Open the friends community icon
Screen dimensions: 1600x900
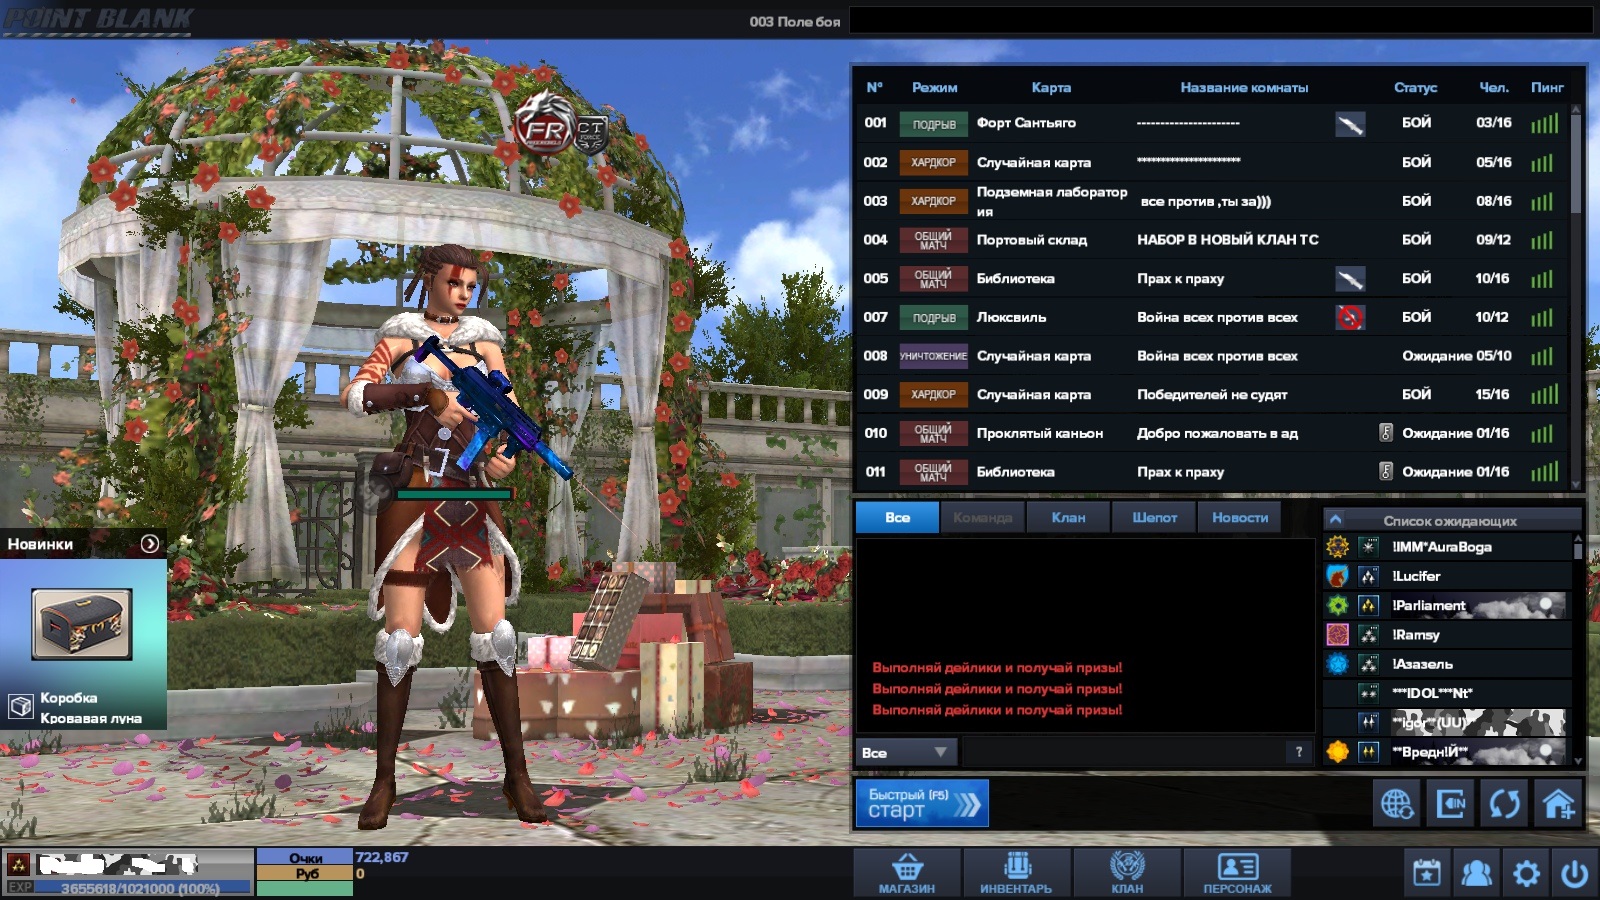(x=1476, y=873)
